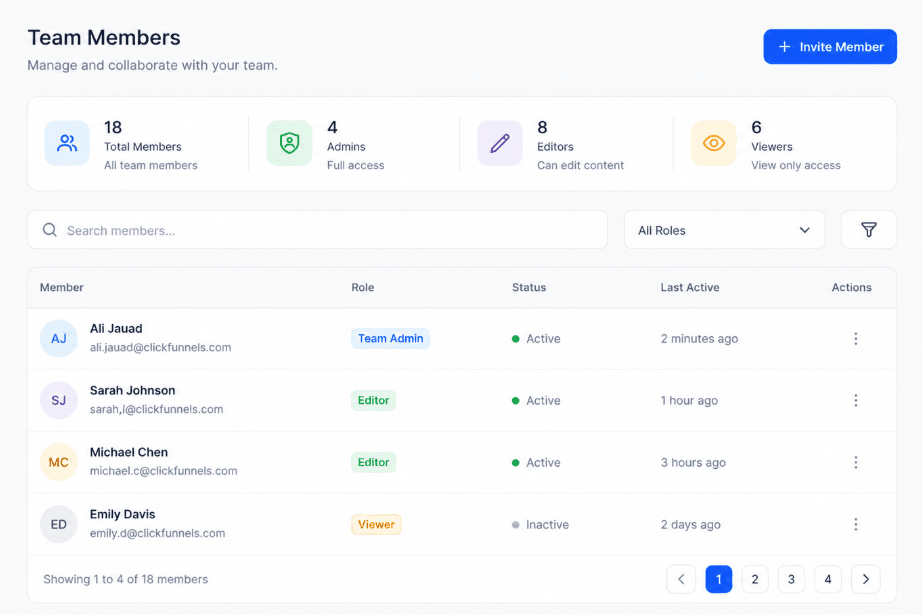This screenshot has height=615, width=923.
Task: Click the SJ avatar
Action: pyautogui.click(x=59, y=400)
